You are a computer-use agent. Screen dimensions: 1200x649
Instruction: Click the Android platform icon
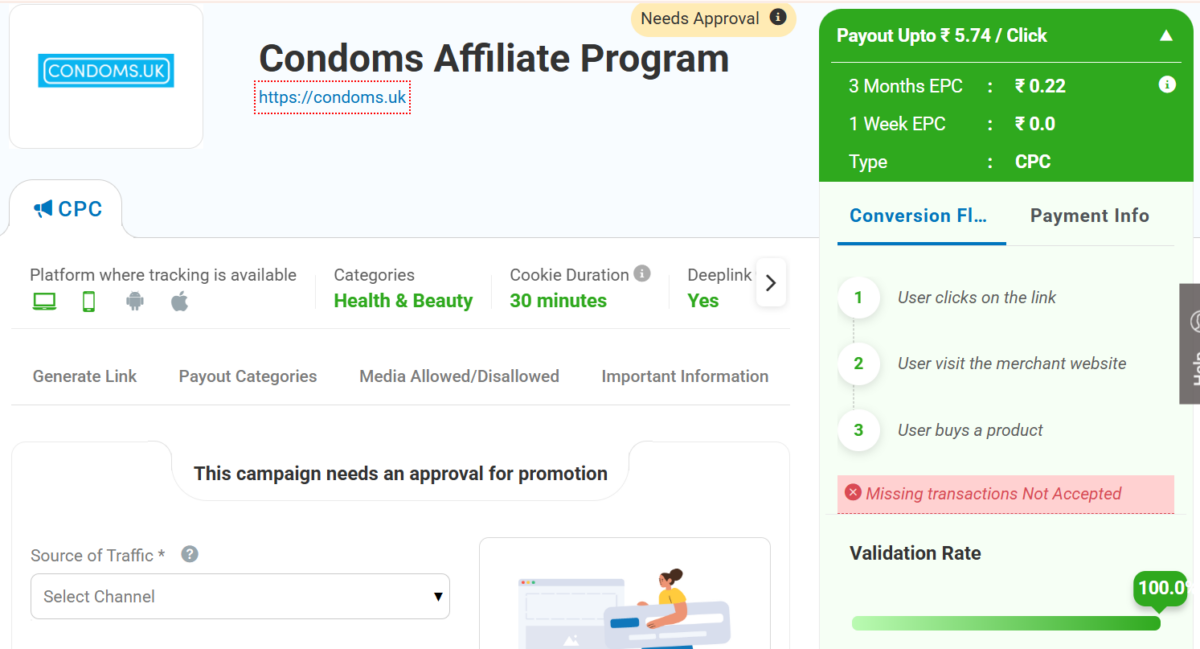(x=135, y=301)
